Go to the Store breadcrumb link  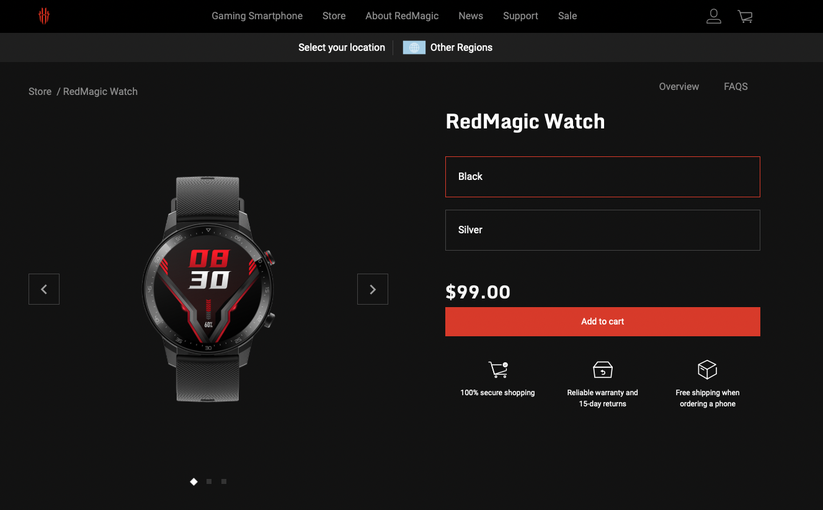click(40, 91)
